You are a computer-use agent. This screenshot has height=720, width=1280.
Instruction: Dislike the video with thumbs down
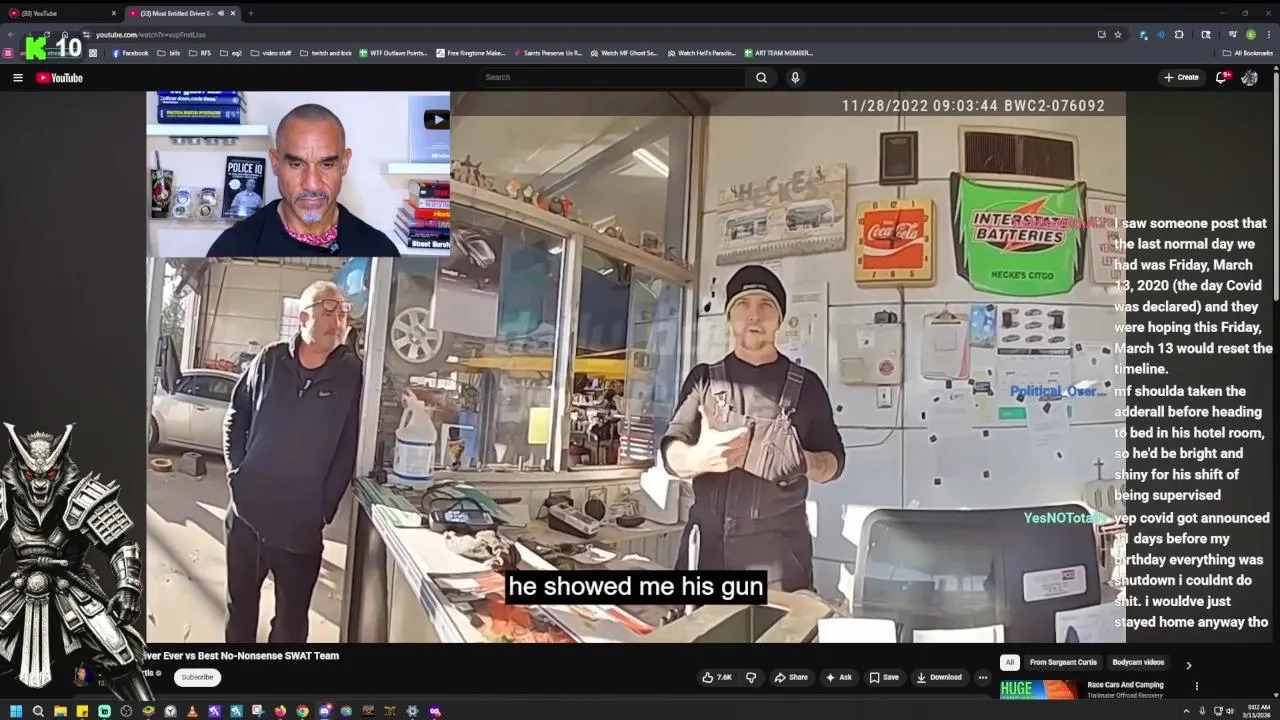coord(751,677)
